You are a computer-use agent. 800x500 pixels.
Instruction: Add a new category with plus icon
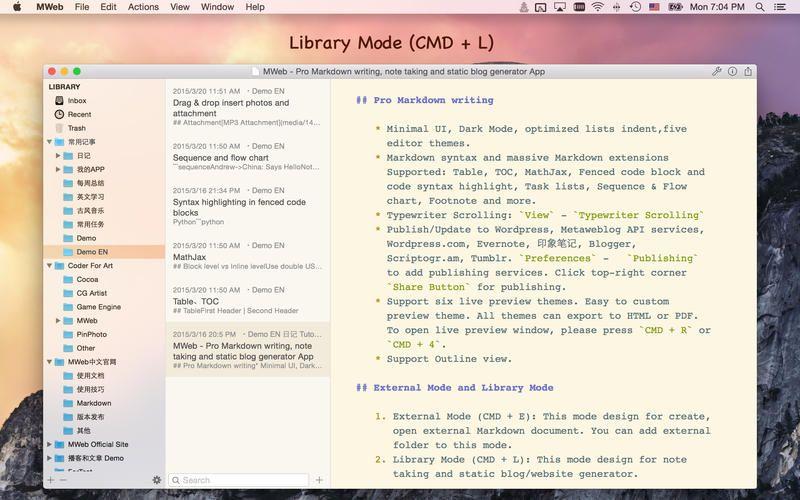(51, 480)
